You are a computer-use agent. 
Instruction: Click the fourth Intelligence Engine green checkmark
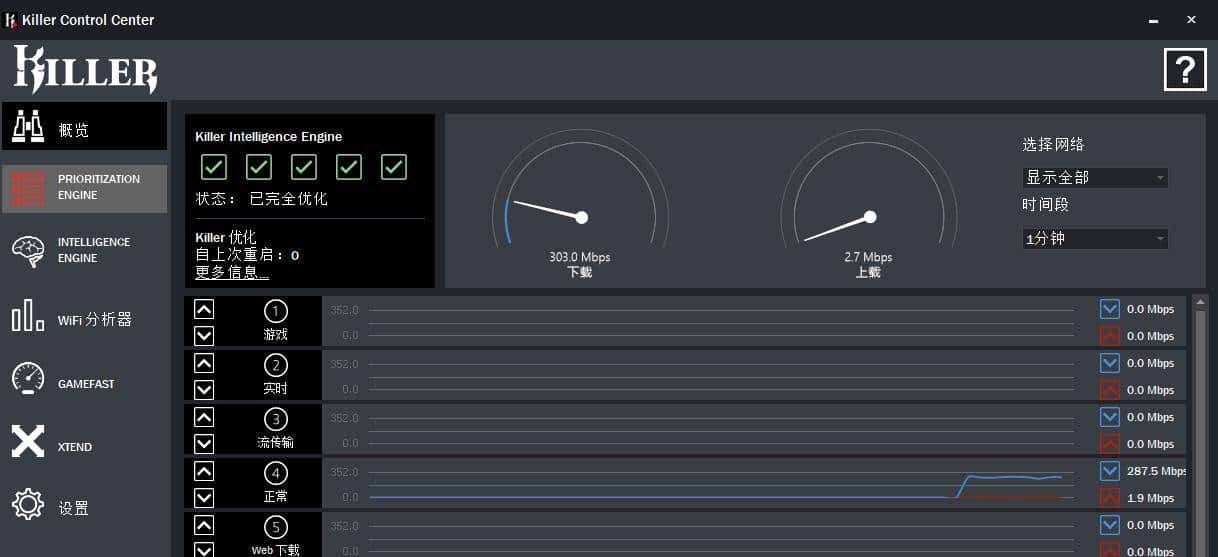349,167
